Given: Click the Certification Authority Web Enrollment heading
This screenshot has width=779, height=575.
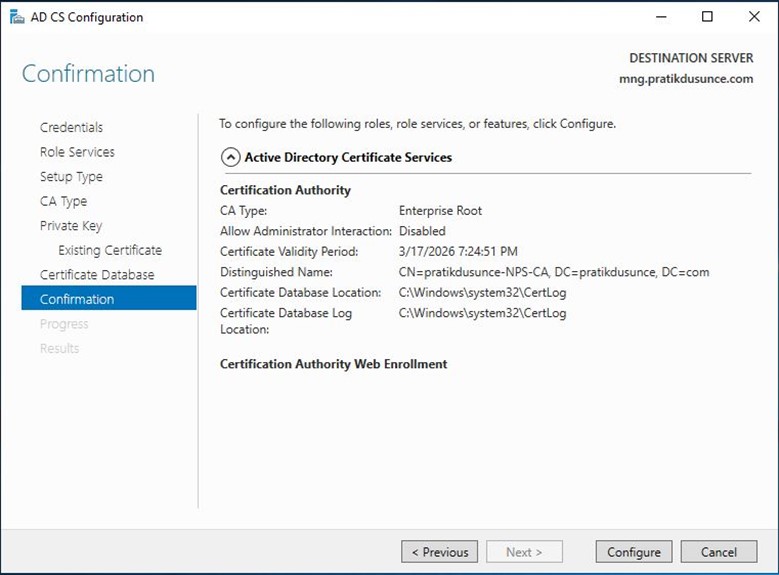Looking at the screenshot, I should coord(333,364).
